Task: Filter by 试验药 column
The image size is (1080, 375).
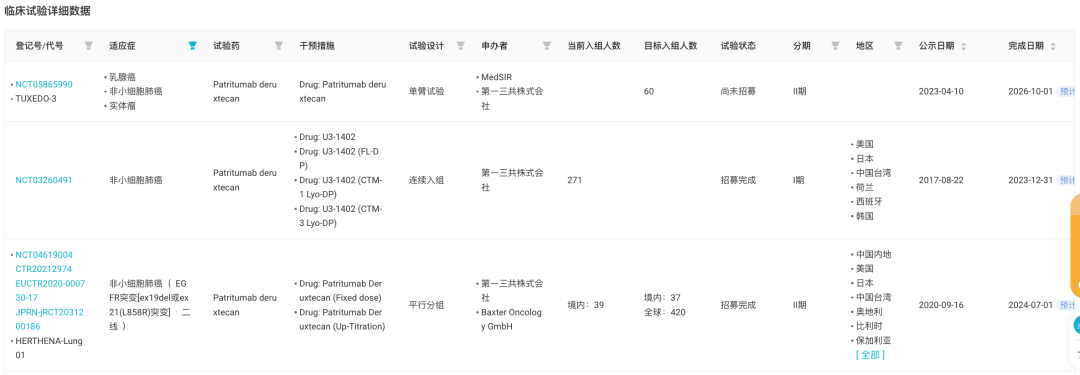Action: click(x=278, y=45)
